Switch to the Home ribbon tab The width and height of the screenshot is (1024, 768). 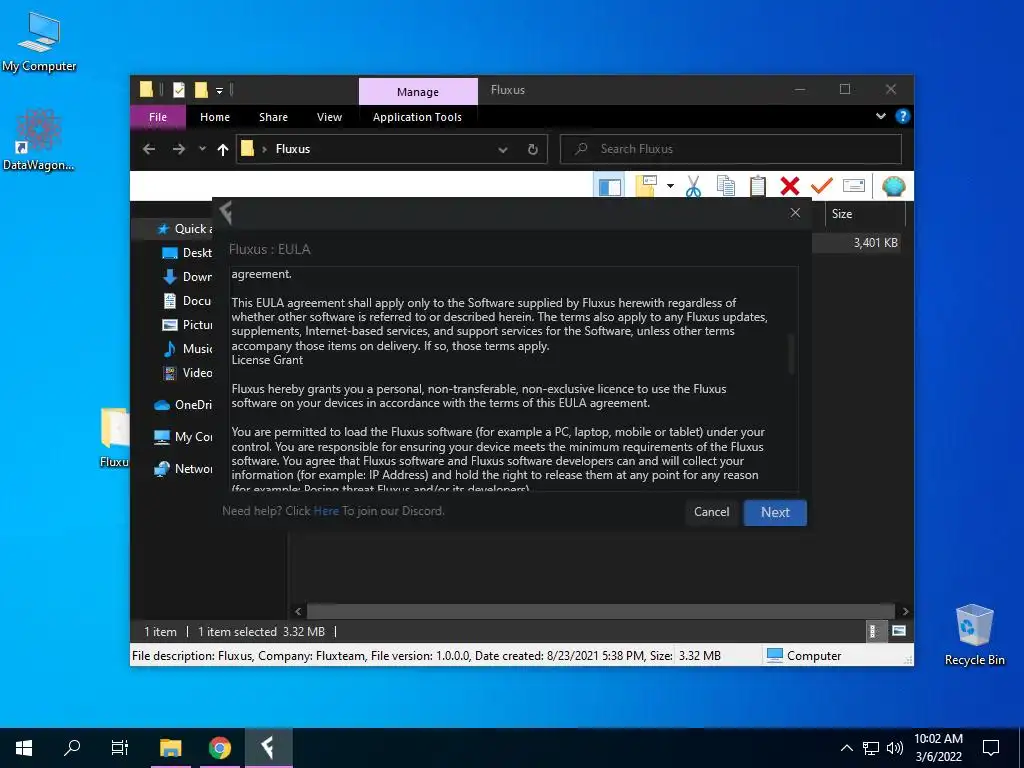[x=215, y=117]
